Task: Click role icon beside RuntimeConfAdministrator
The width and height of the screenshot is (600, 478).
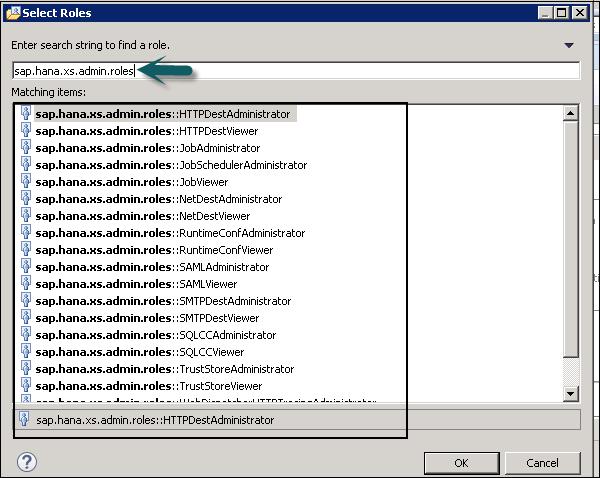Action: 26,232
